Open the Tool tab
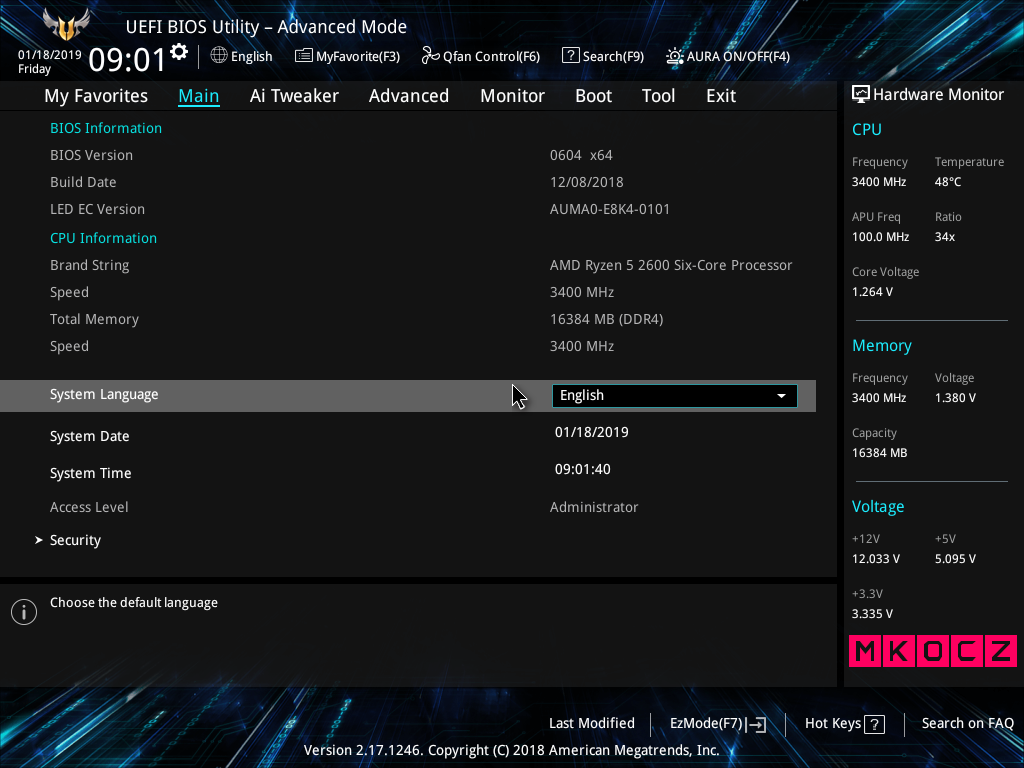 tap(658, 96)
